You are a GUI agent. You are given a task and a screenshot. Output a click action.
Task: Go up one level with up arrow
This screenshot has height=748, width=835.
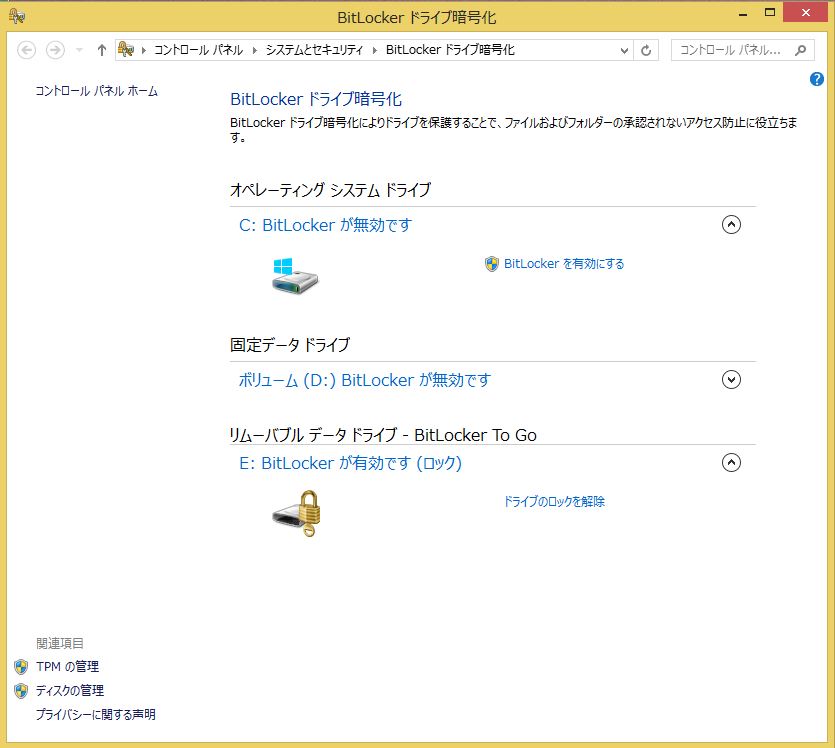point(102,50)
